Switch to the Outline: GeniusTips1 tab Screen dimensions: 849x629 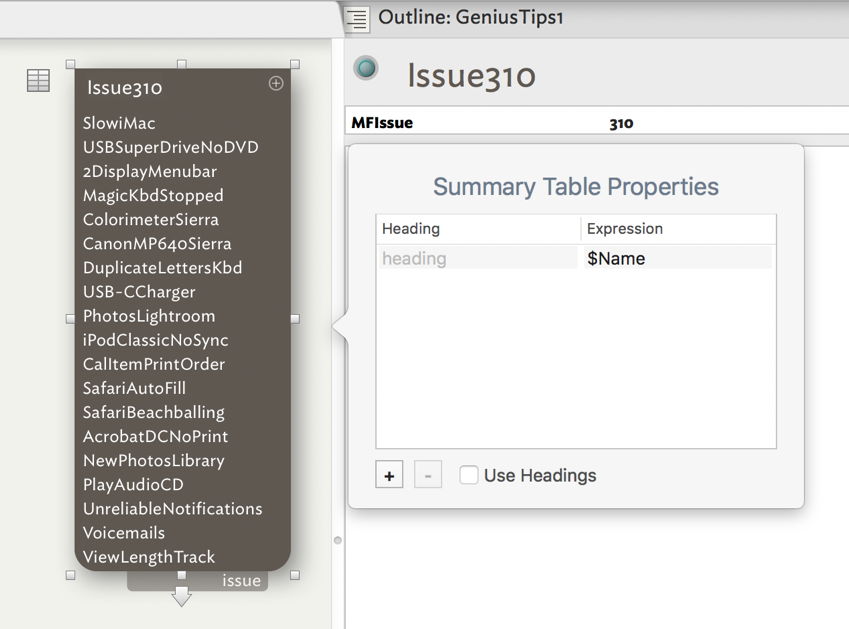[470, 18]
